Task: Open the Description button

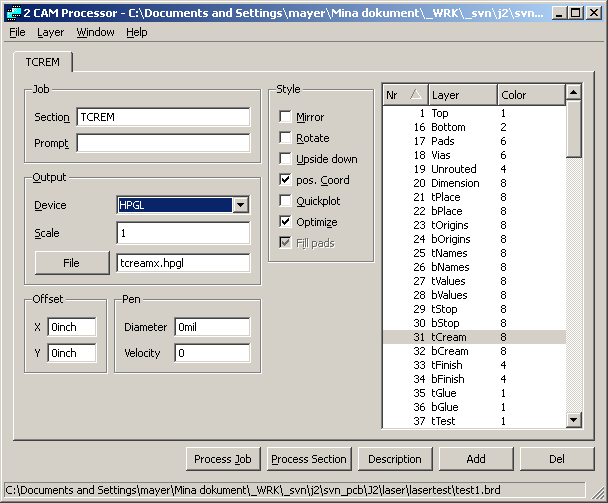Action: coord(395,459)
